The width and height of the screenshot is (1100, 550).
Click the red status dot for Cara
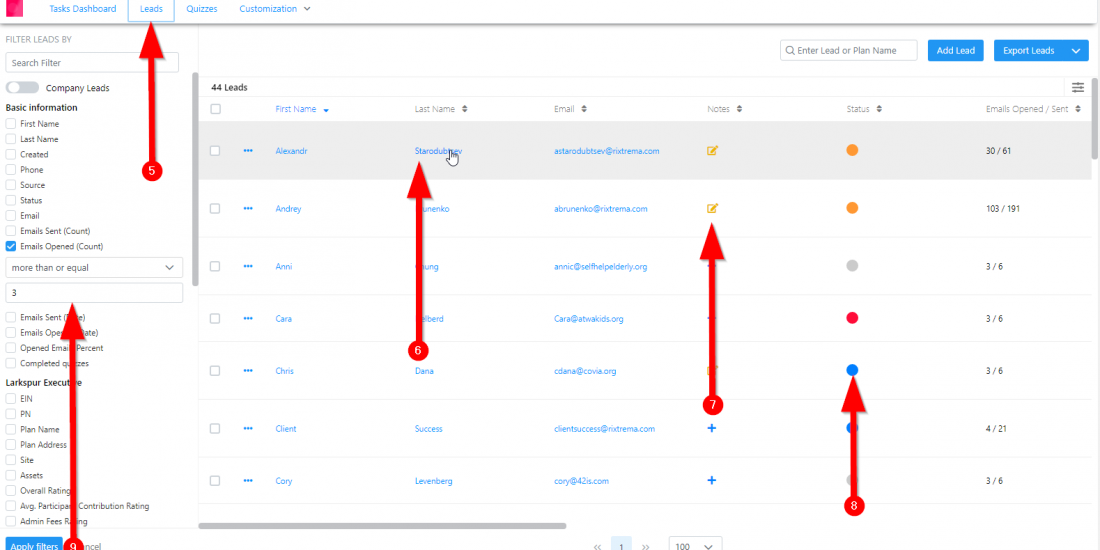852,318
